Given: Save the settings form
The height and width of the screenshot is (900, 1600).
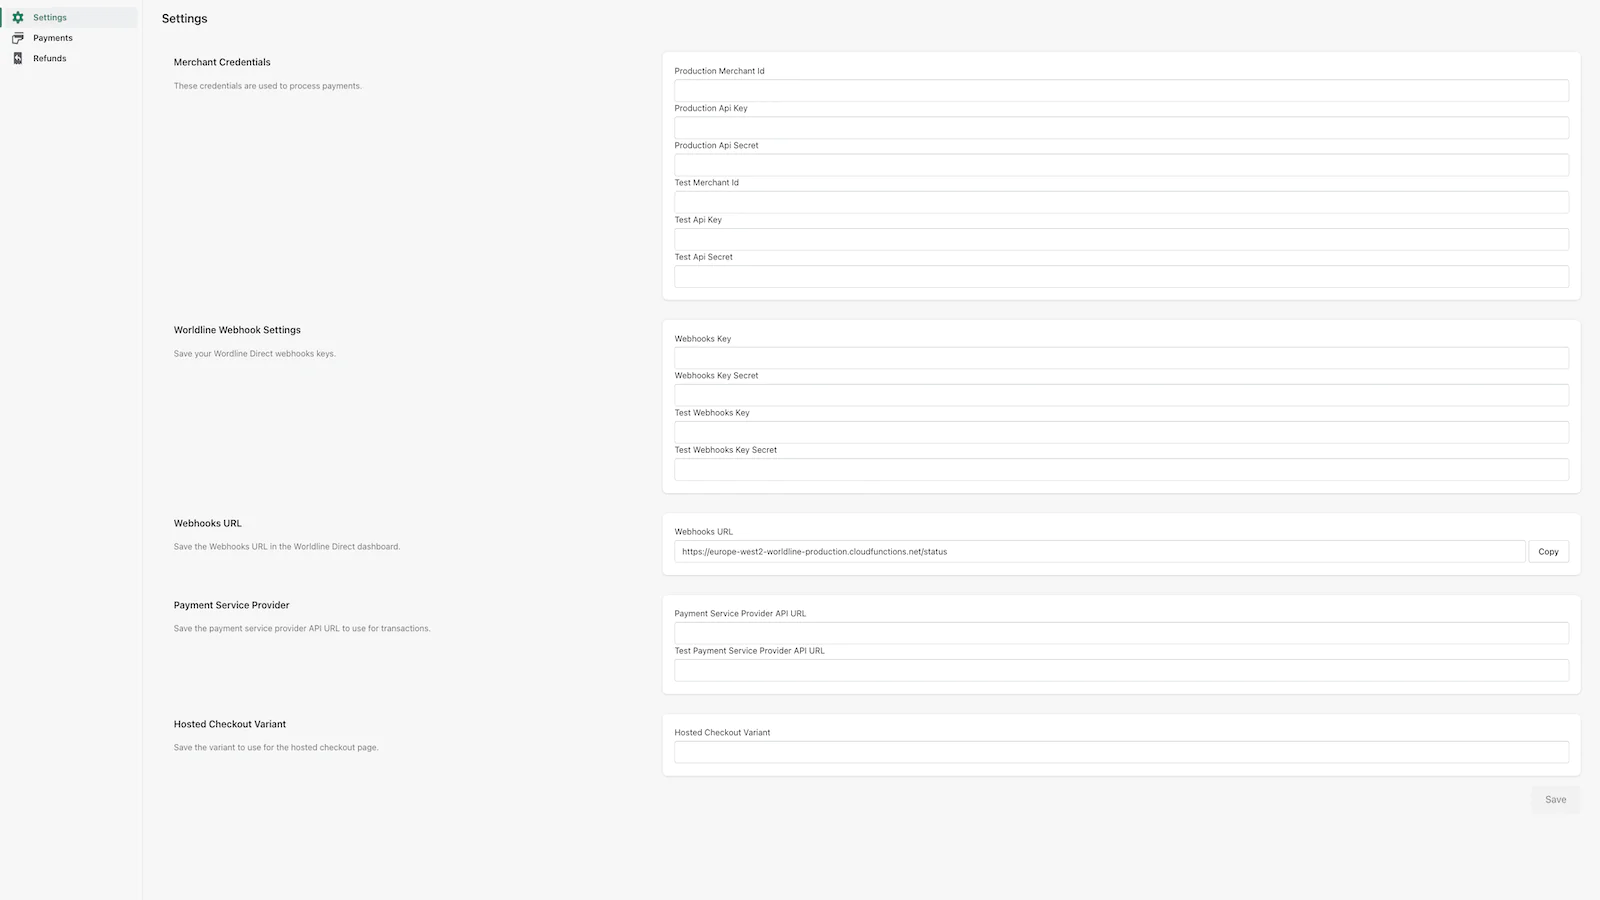Looking at the screenshot, I should click(x=1555, y=799).
